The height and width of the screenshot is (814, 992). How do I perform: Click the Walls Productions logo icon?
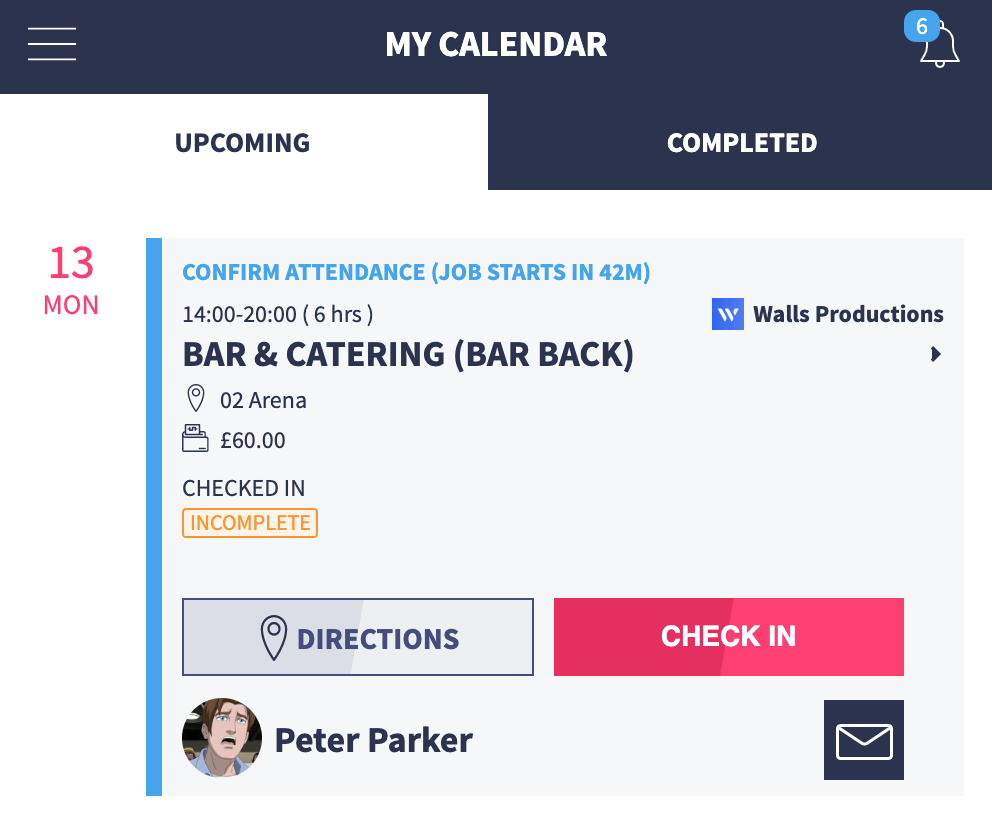pyautogui.click(x=727, y=315)
